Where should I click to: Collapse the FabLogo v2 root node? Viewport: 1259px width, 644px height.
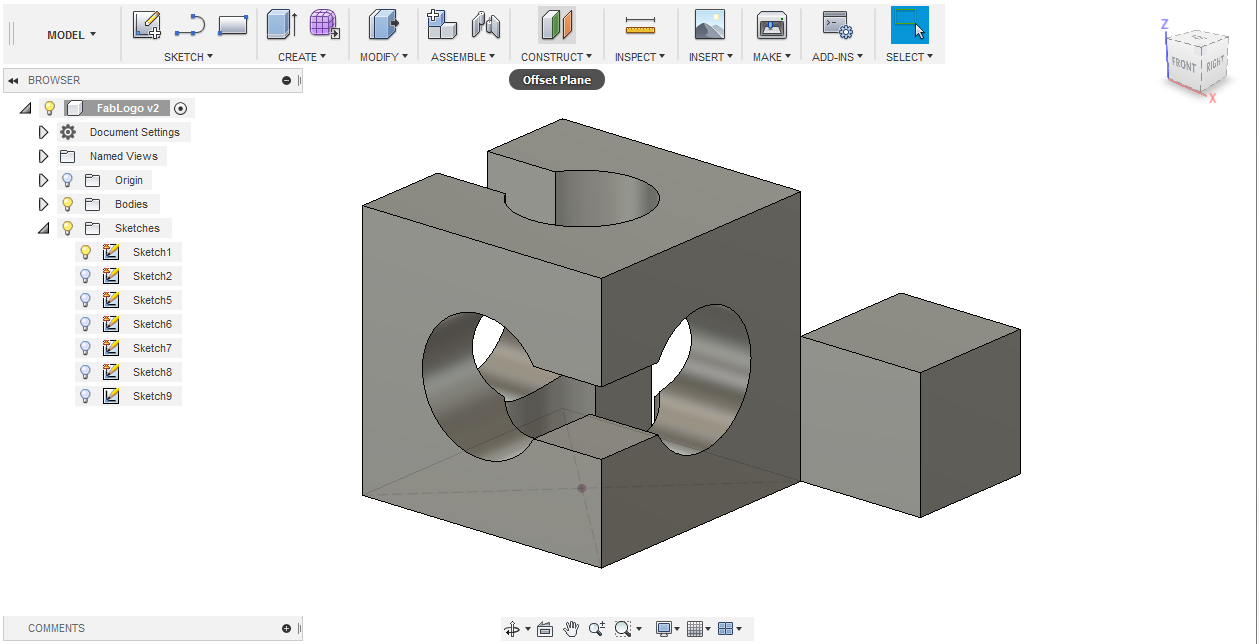coord(25,108)
